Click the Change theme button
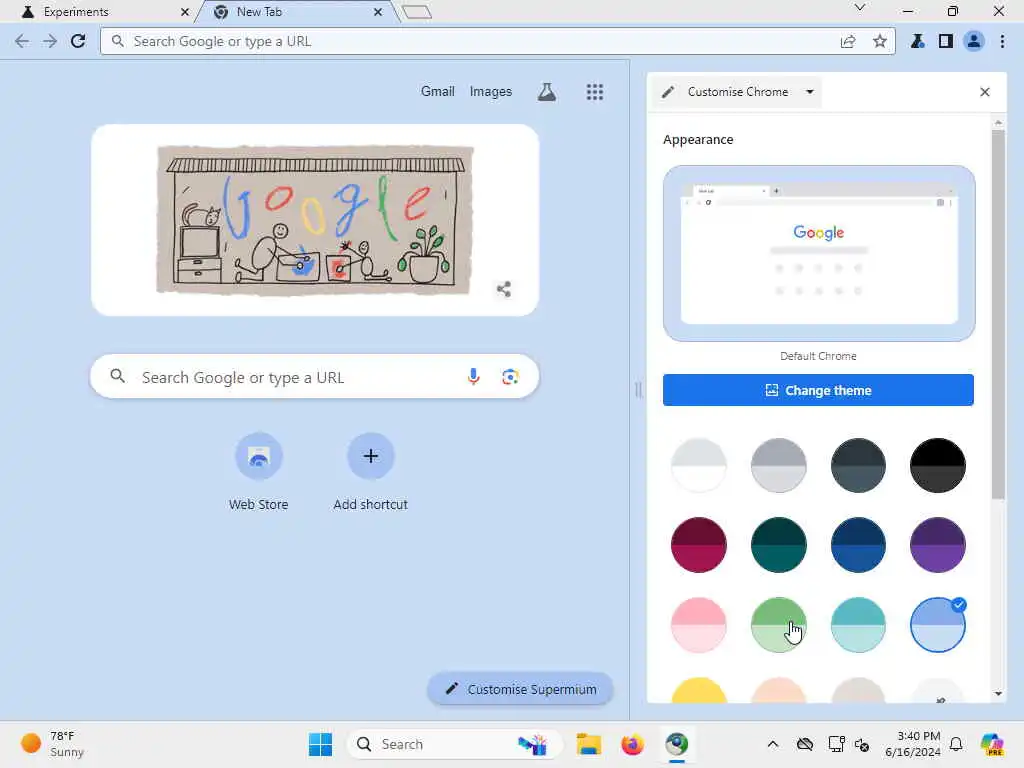The width and height of the screenshot is (1024, 768). [x=818, y=390]
